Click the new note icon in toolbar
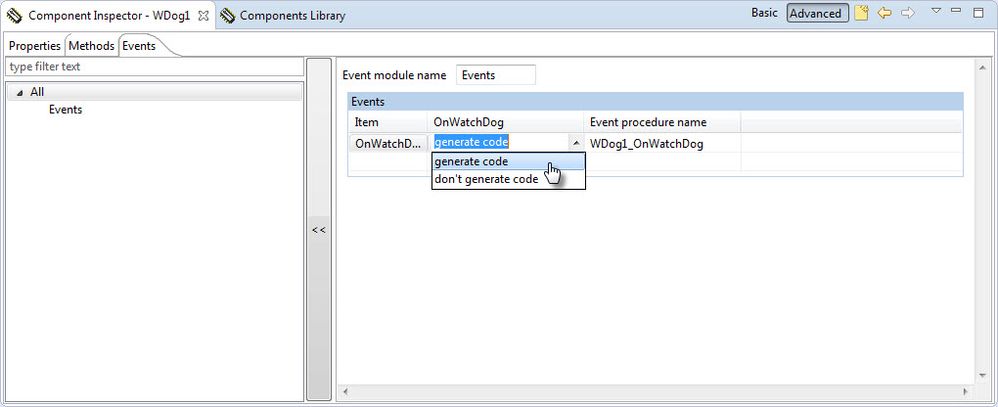Screen dimensions: 998x407 click(861, 14)
